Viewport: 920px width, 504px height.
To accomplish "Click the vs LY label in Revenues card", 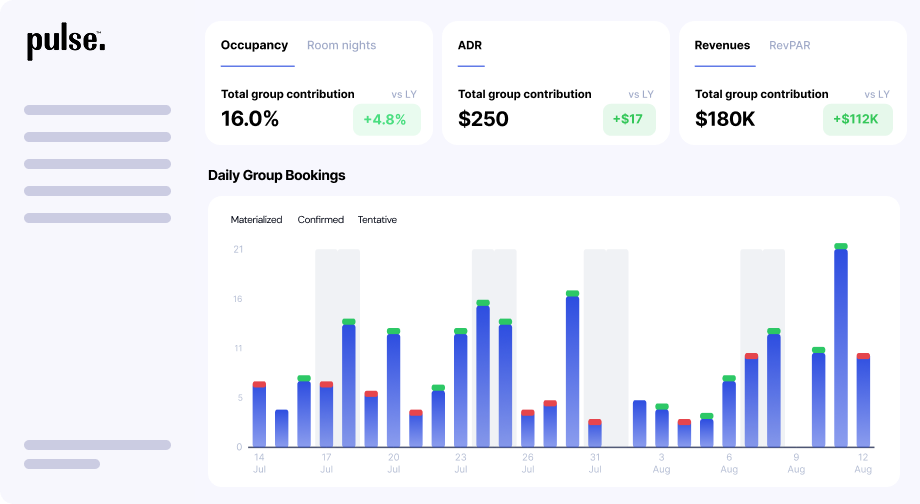I will 877,94.
